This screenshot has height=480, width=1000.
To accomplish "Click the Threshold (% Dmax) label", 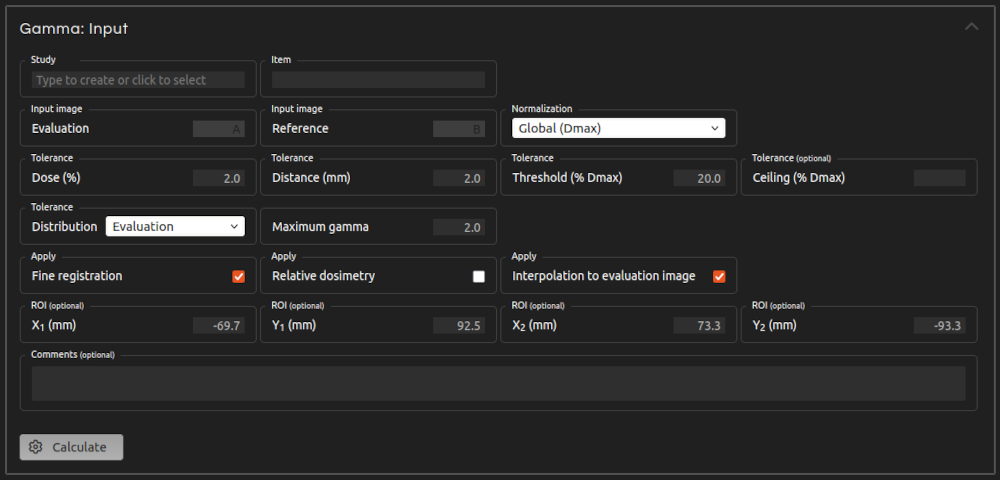I will click(567, 178).
